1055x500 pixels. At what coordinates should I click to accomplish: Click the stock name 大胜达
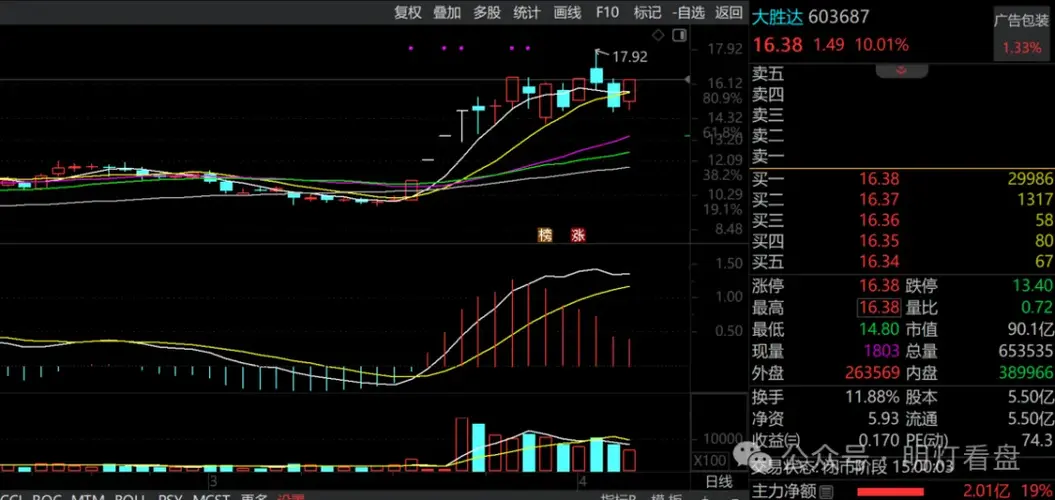click(x=776, y=17)
